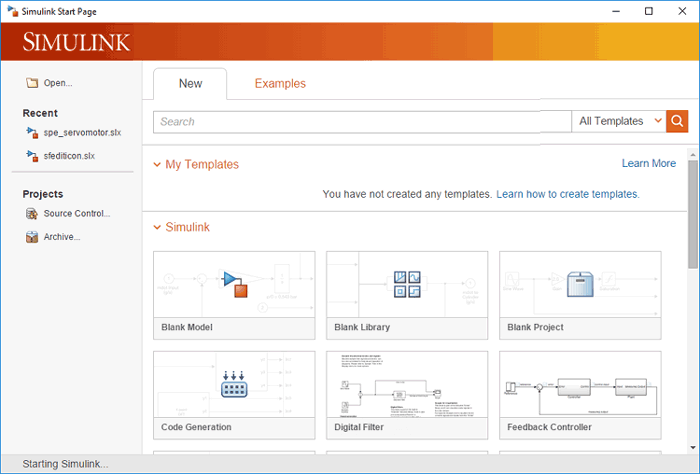Open the Learn More link

coord(649,163)
